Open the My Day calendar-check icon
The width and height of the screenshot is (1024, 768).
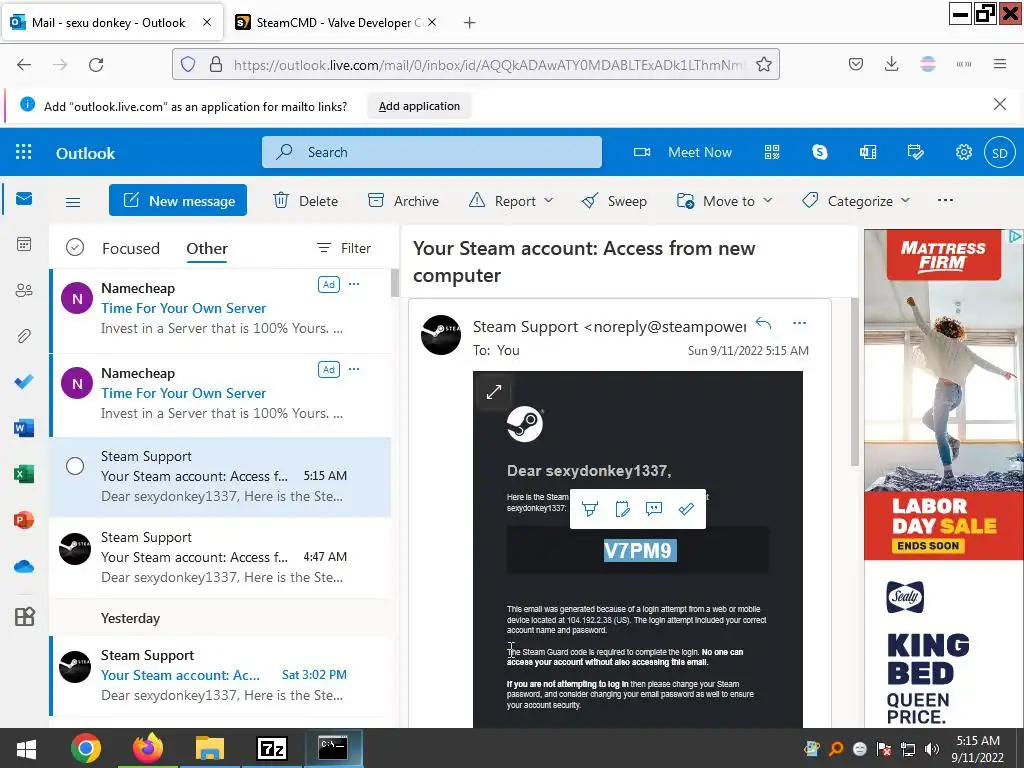pos(916,152)
